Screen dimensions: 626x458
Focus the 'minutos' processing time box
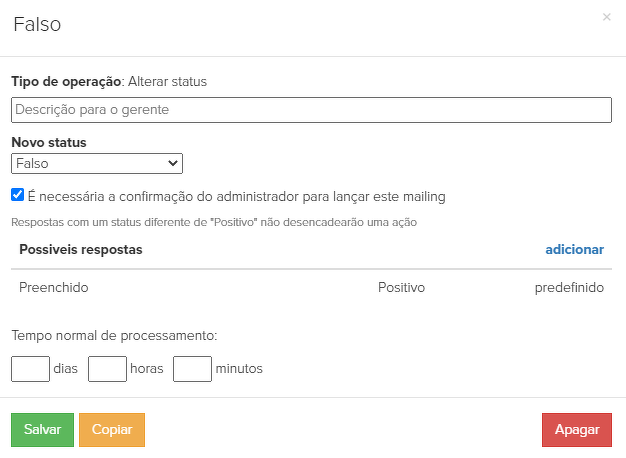click(192, 368)
